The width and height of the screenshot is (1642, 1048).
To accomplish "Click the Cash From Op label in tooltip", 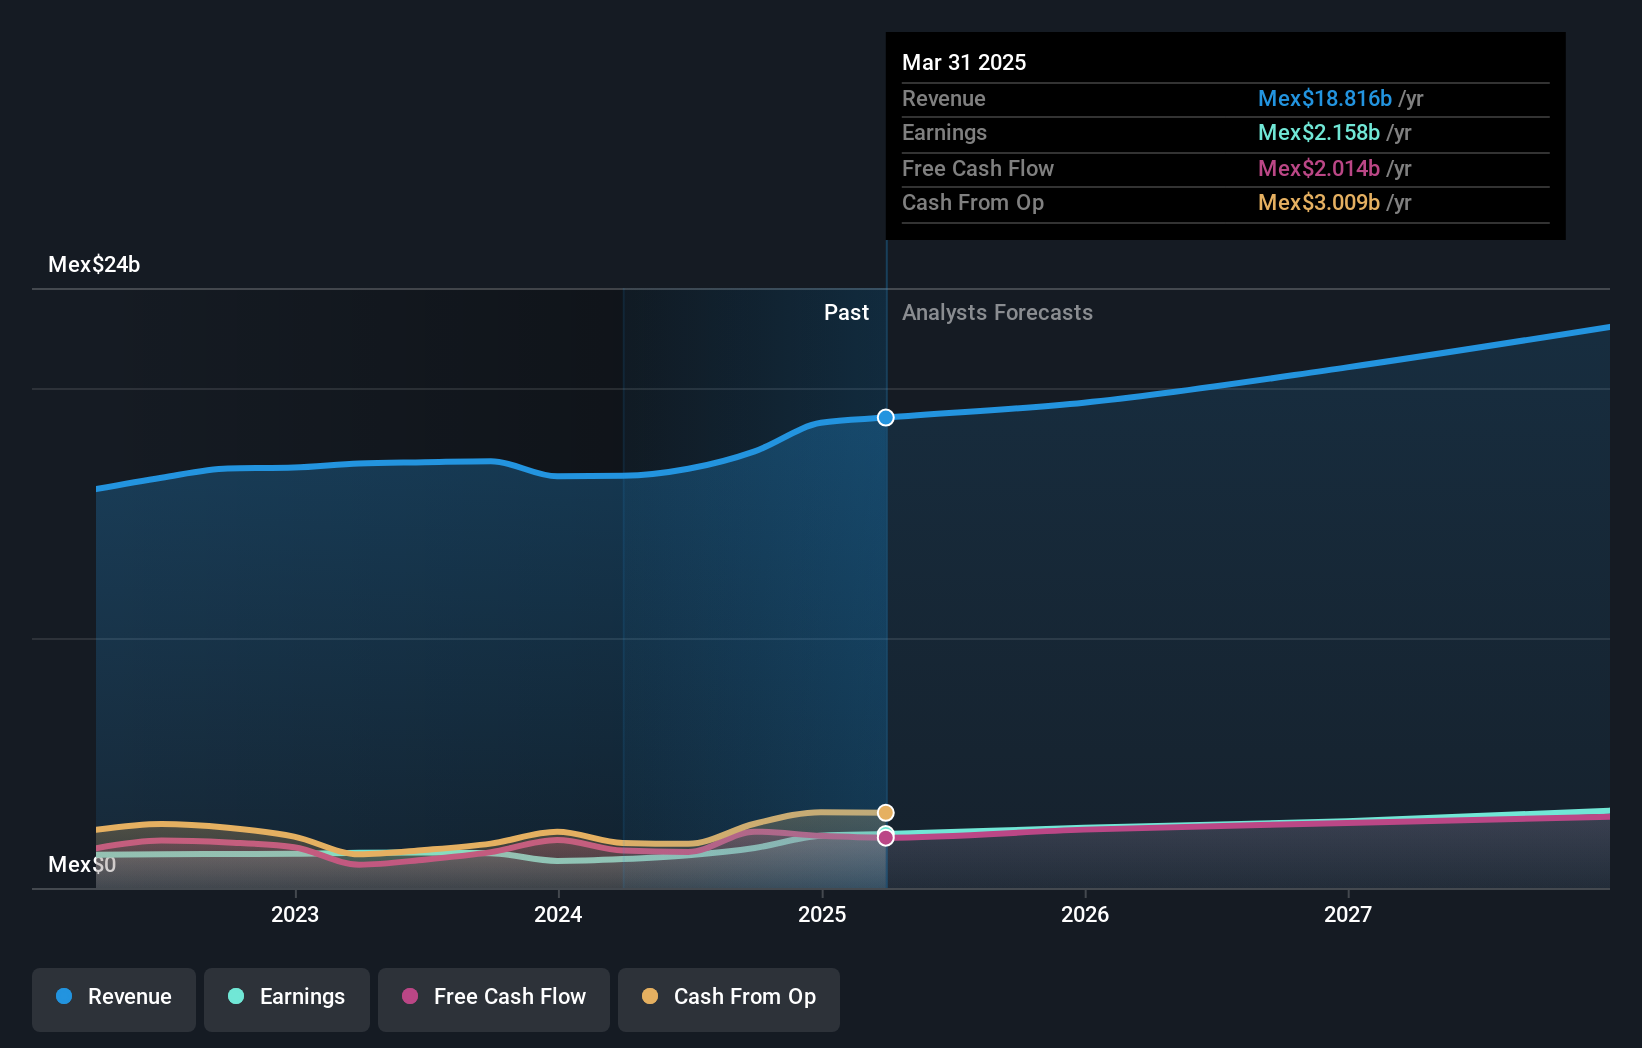I will (972, 202).
